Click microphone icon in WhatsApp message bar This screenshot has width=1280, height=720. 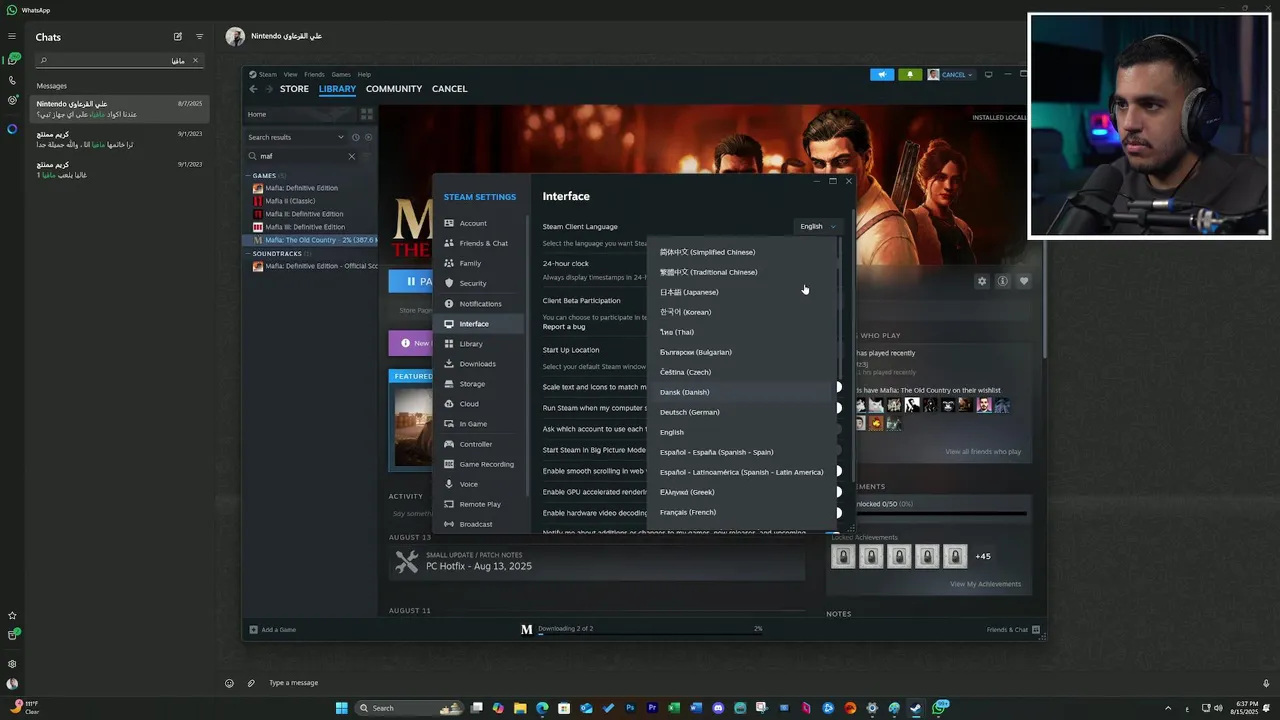(x=1266, y=683)
